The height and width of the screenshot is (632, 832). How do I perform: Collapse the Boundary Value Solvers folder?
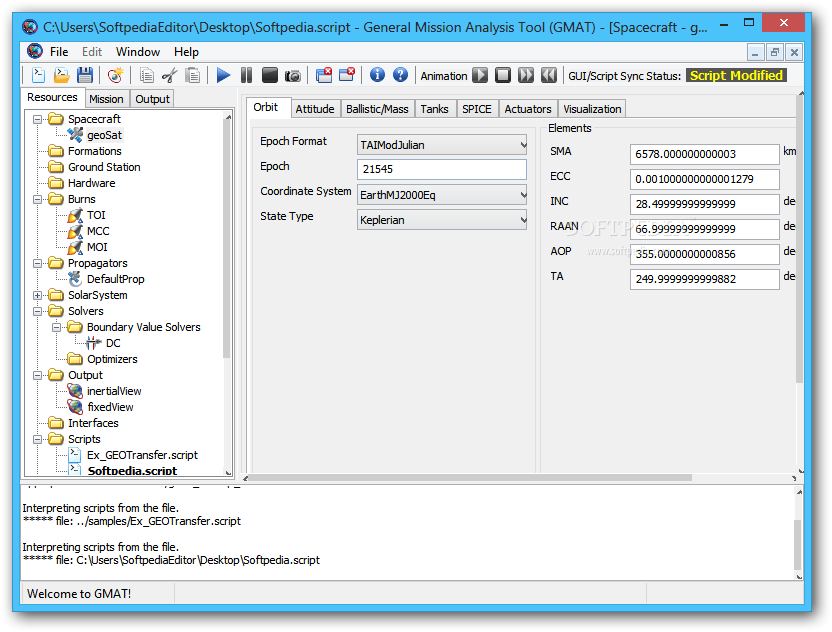[57, 327]
